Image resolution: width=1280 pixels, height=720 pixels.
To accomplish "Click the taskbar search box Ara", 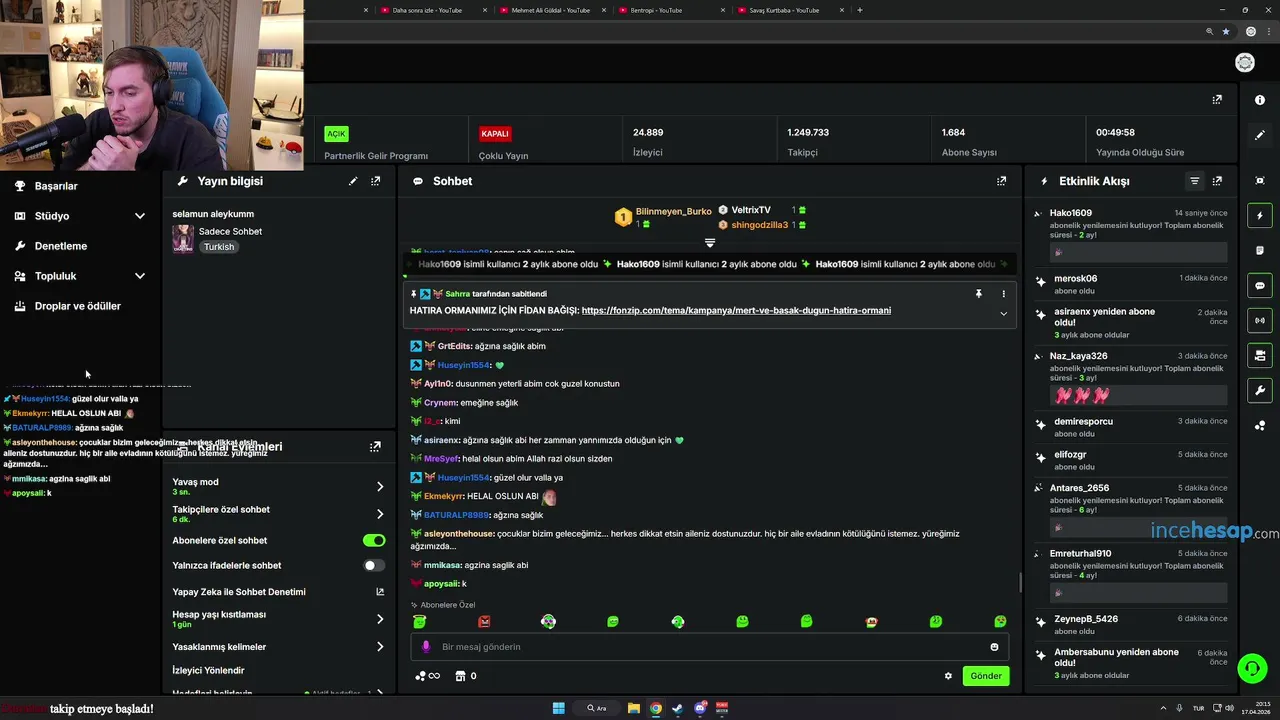I will pyautogui.click(x=597, y=708).
